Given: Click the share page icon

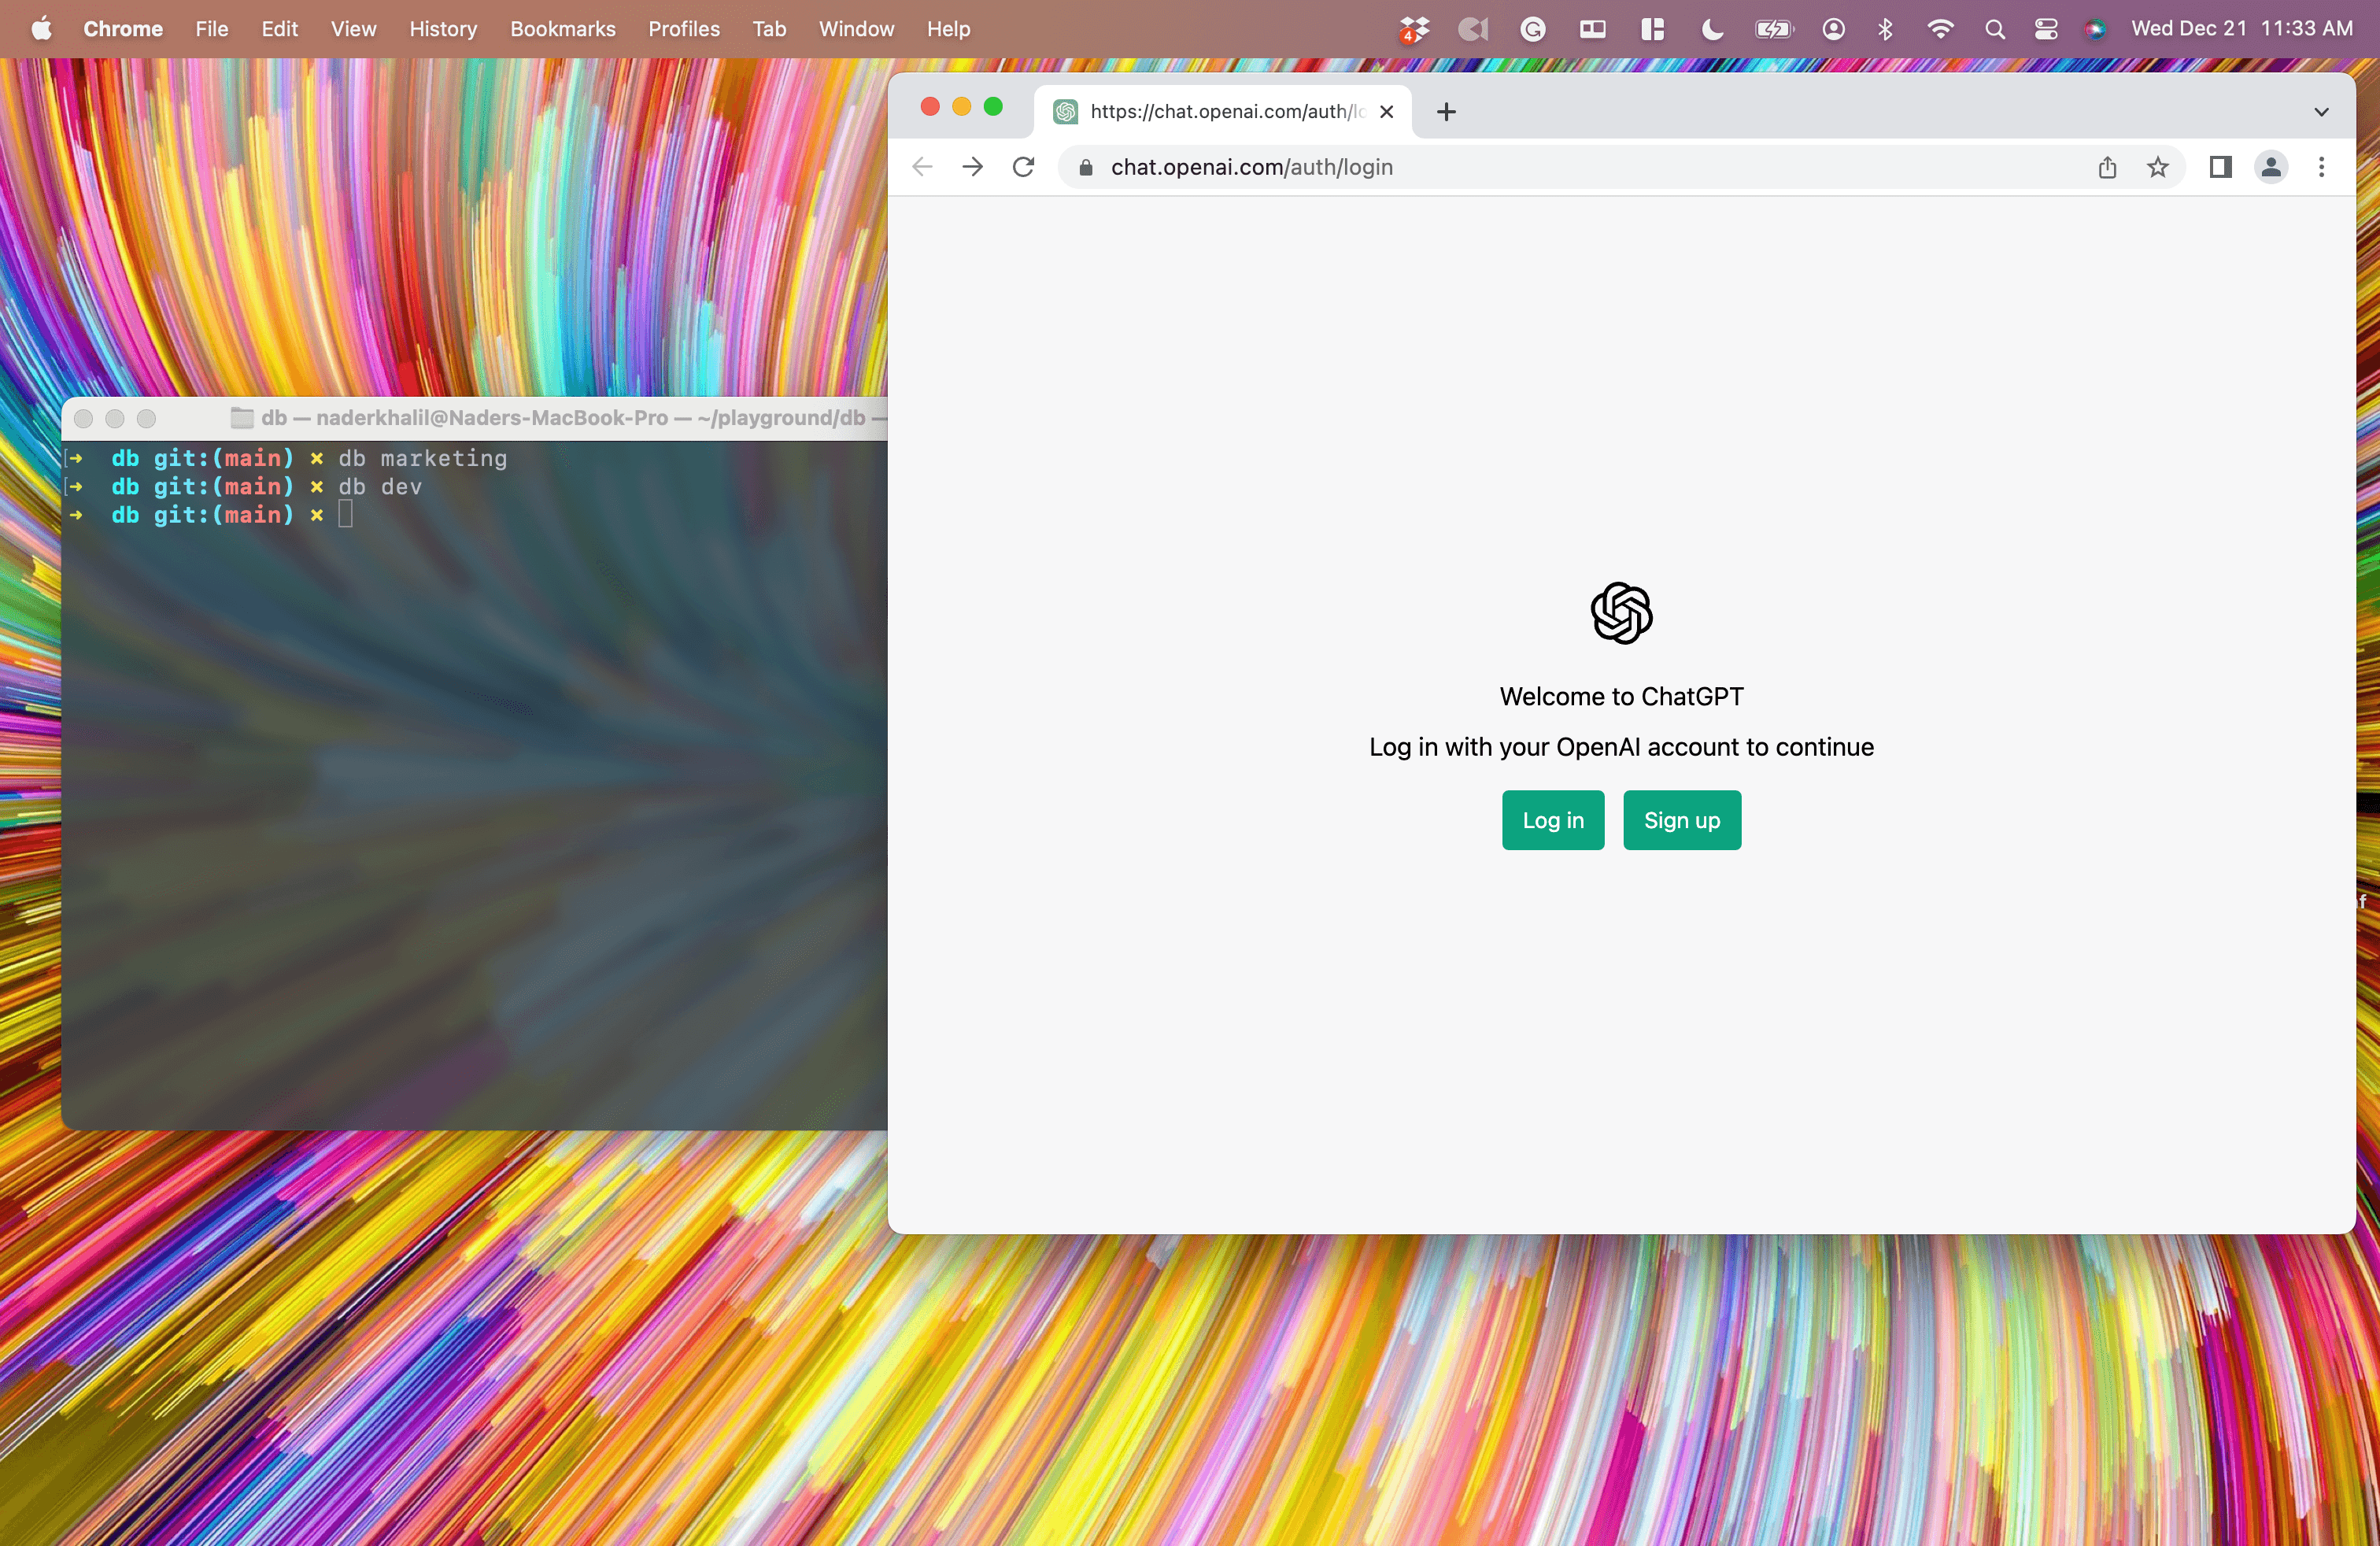Looking at the screenshot, I should tap(2107, 167).
